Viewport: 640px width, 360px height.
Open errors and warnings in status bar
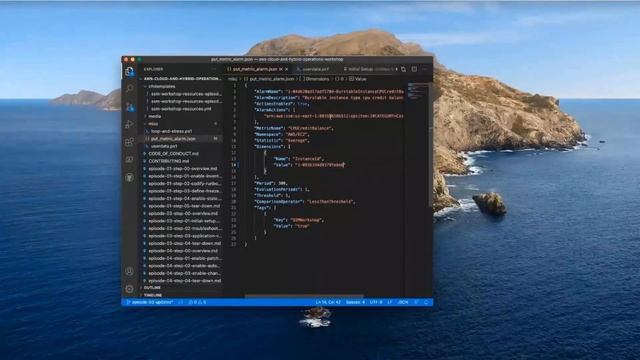coord(198,302)
